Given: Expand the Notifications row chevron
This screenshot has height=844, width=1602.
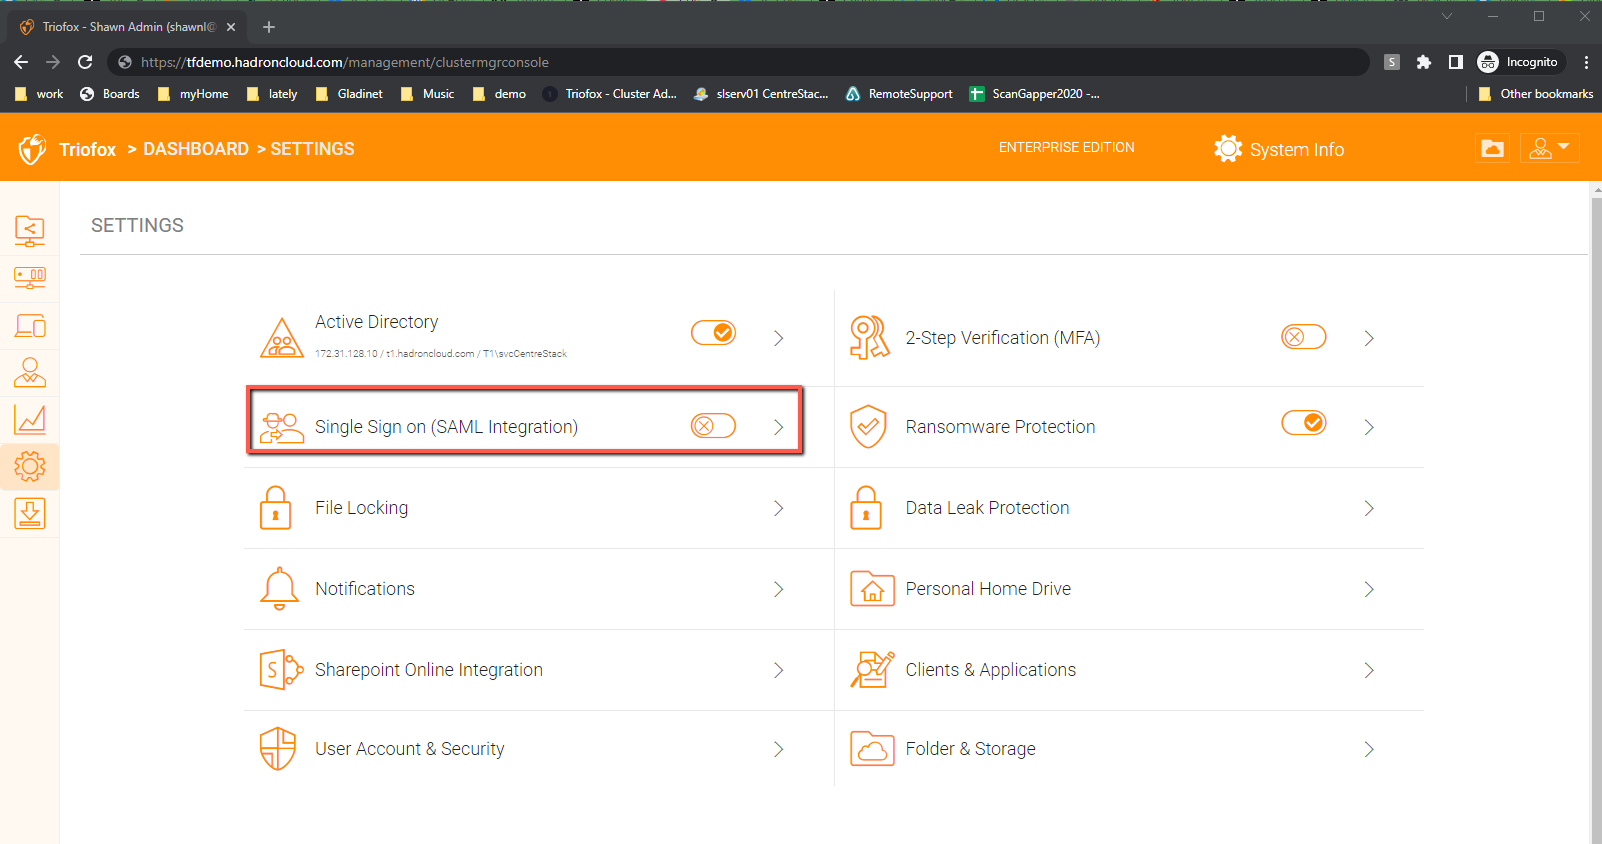Looking at the screenshot, I should (x=779, y=589).
